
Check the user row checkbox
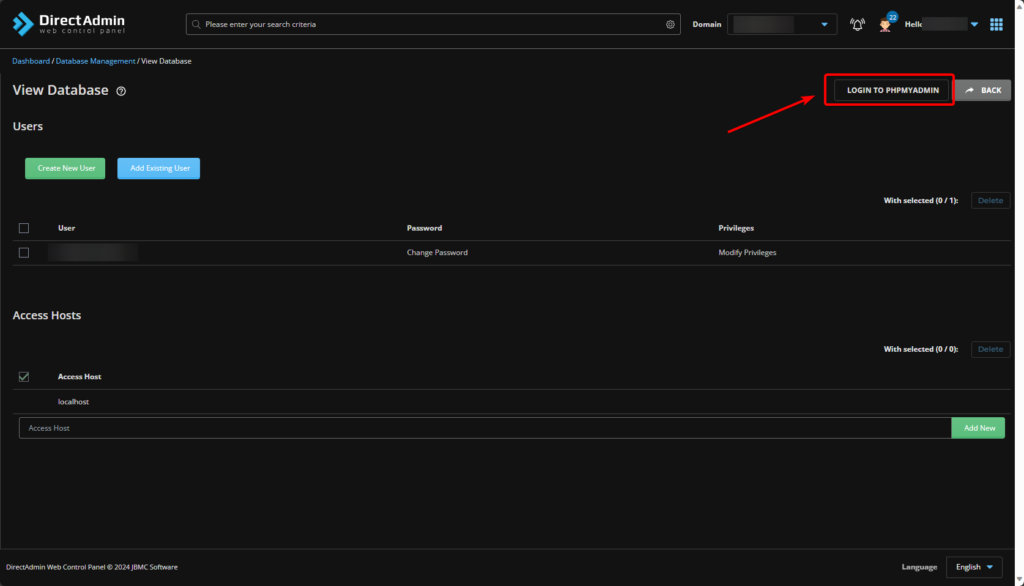coord(24,253)
